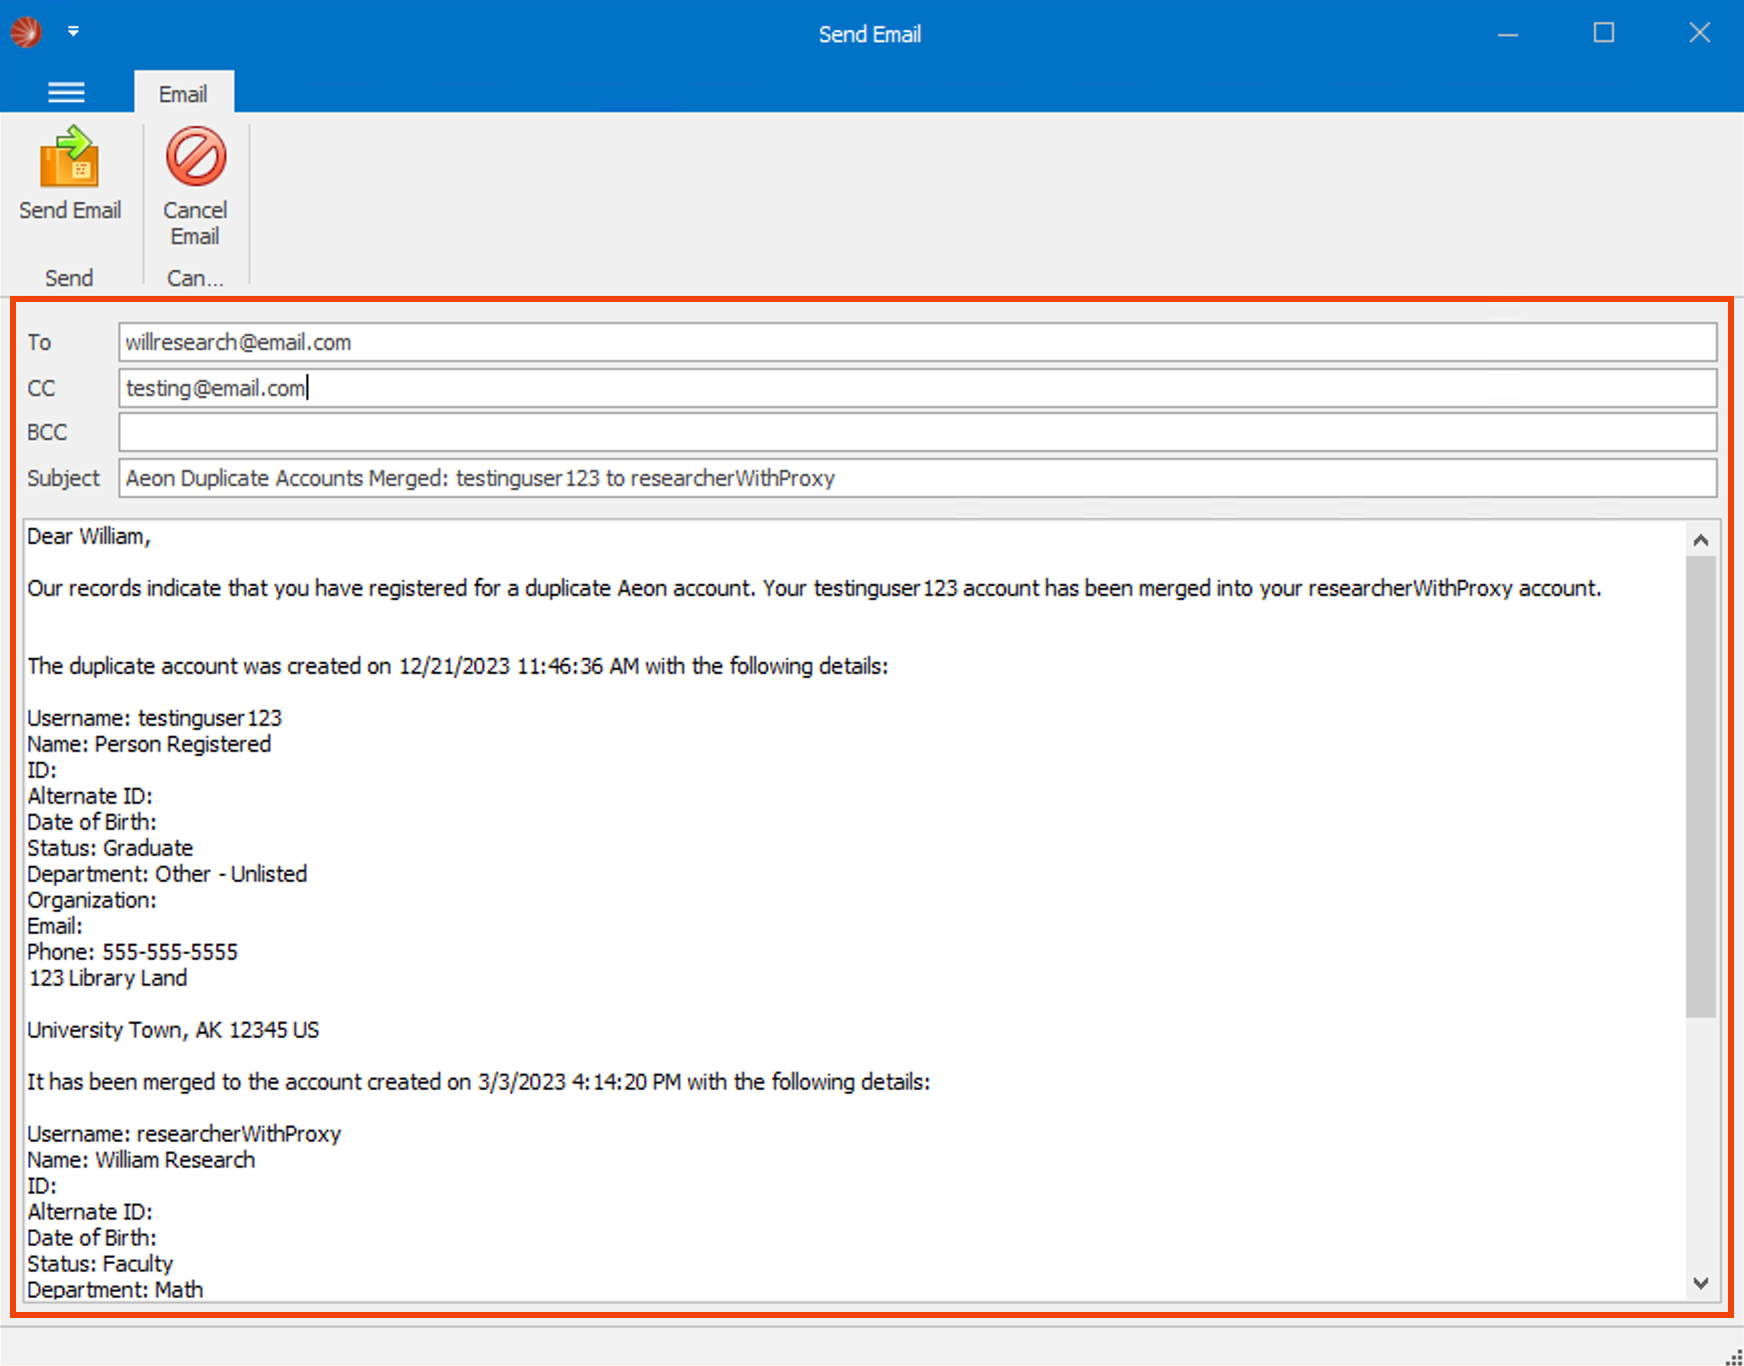Click the scrollbar up arrow

pyautogui.click(x=1701, y=538)
